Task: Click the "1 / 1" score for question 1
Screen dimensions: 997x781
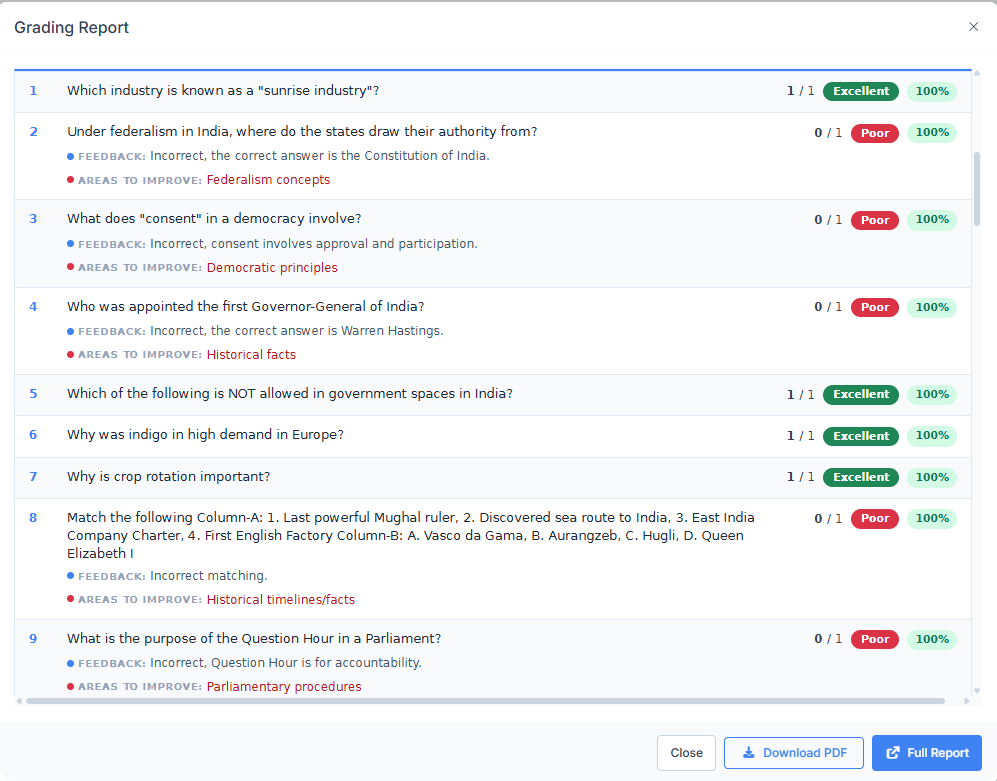Action: click(801, 92)
